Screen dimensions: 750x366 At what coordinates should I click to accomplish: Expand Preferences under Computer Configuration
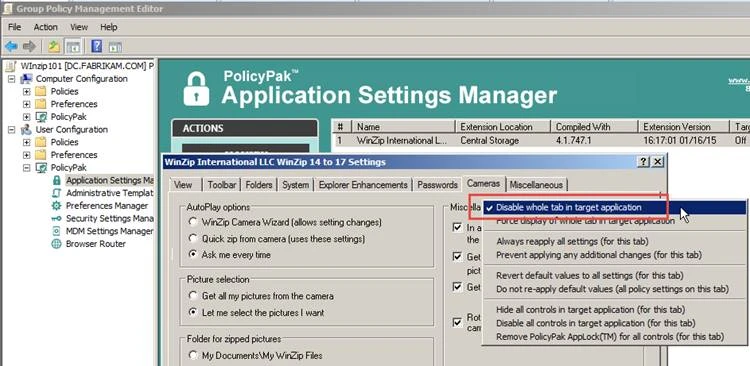(26, 104)
